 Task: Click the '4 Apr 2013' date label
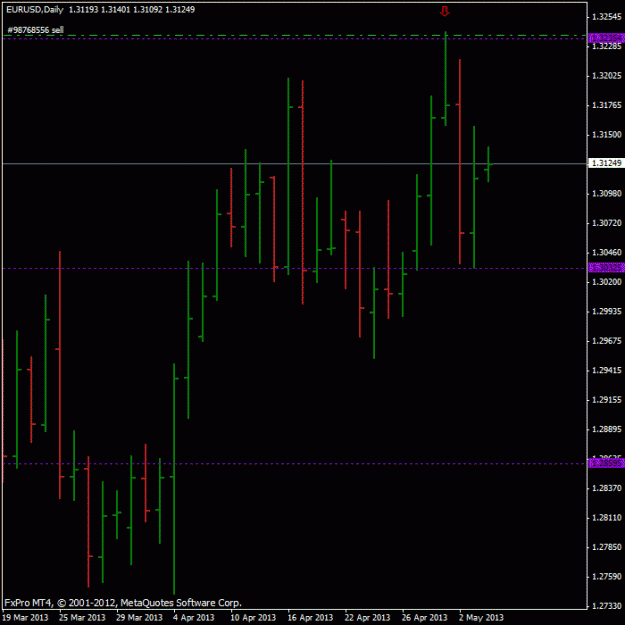pos(194,618)
